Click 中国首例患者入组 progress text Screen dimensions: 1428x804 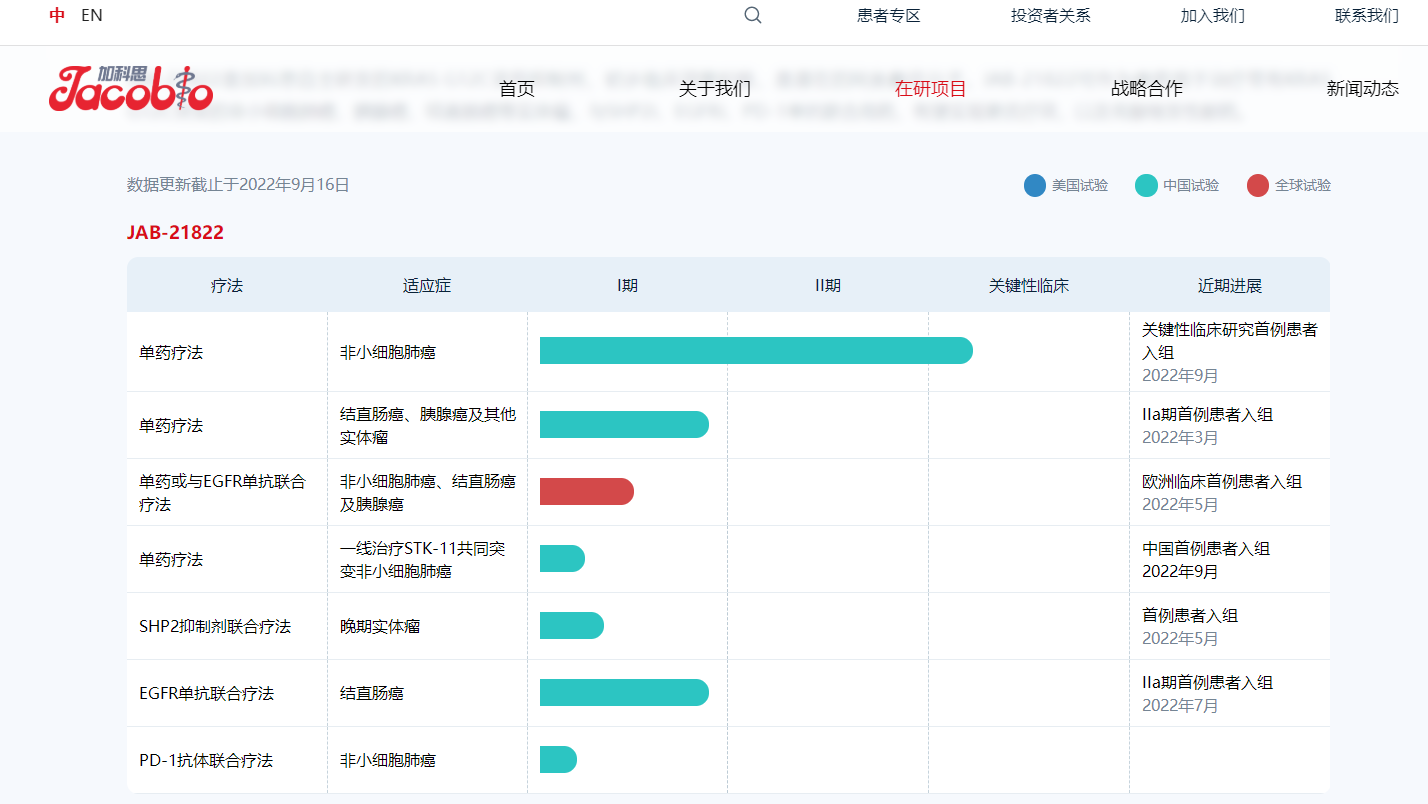[1206, 548]
